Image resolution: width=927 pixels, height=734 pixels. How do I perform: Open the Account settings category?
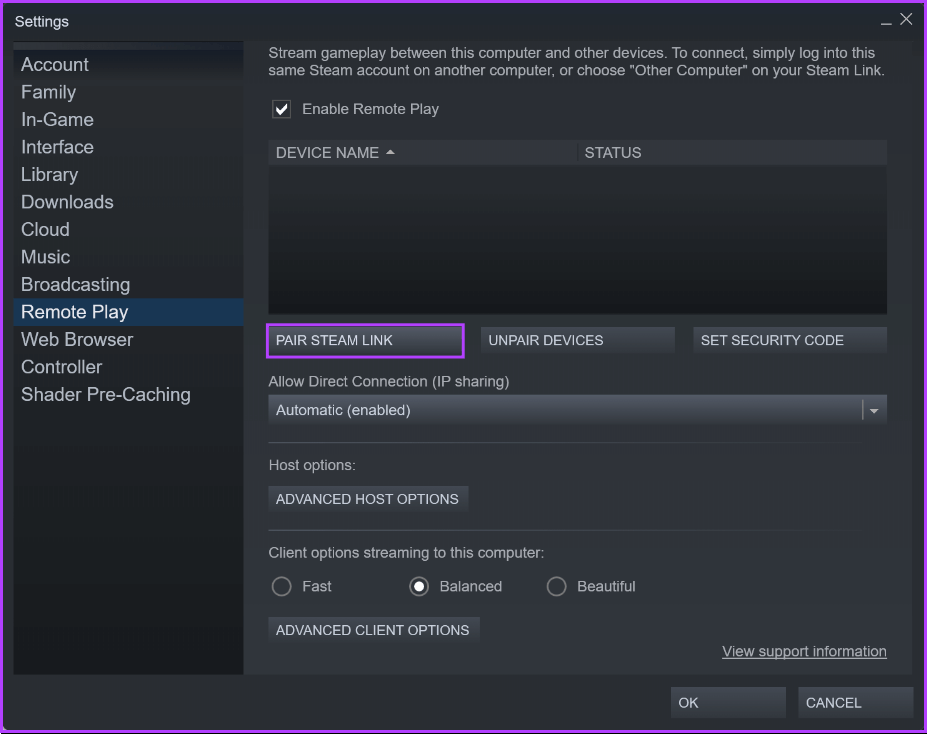tap(128, 64)
